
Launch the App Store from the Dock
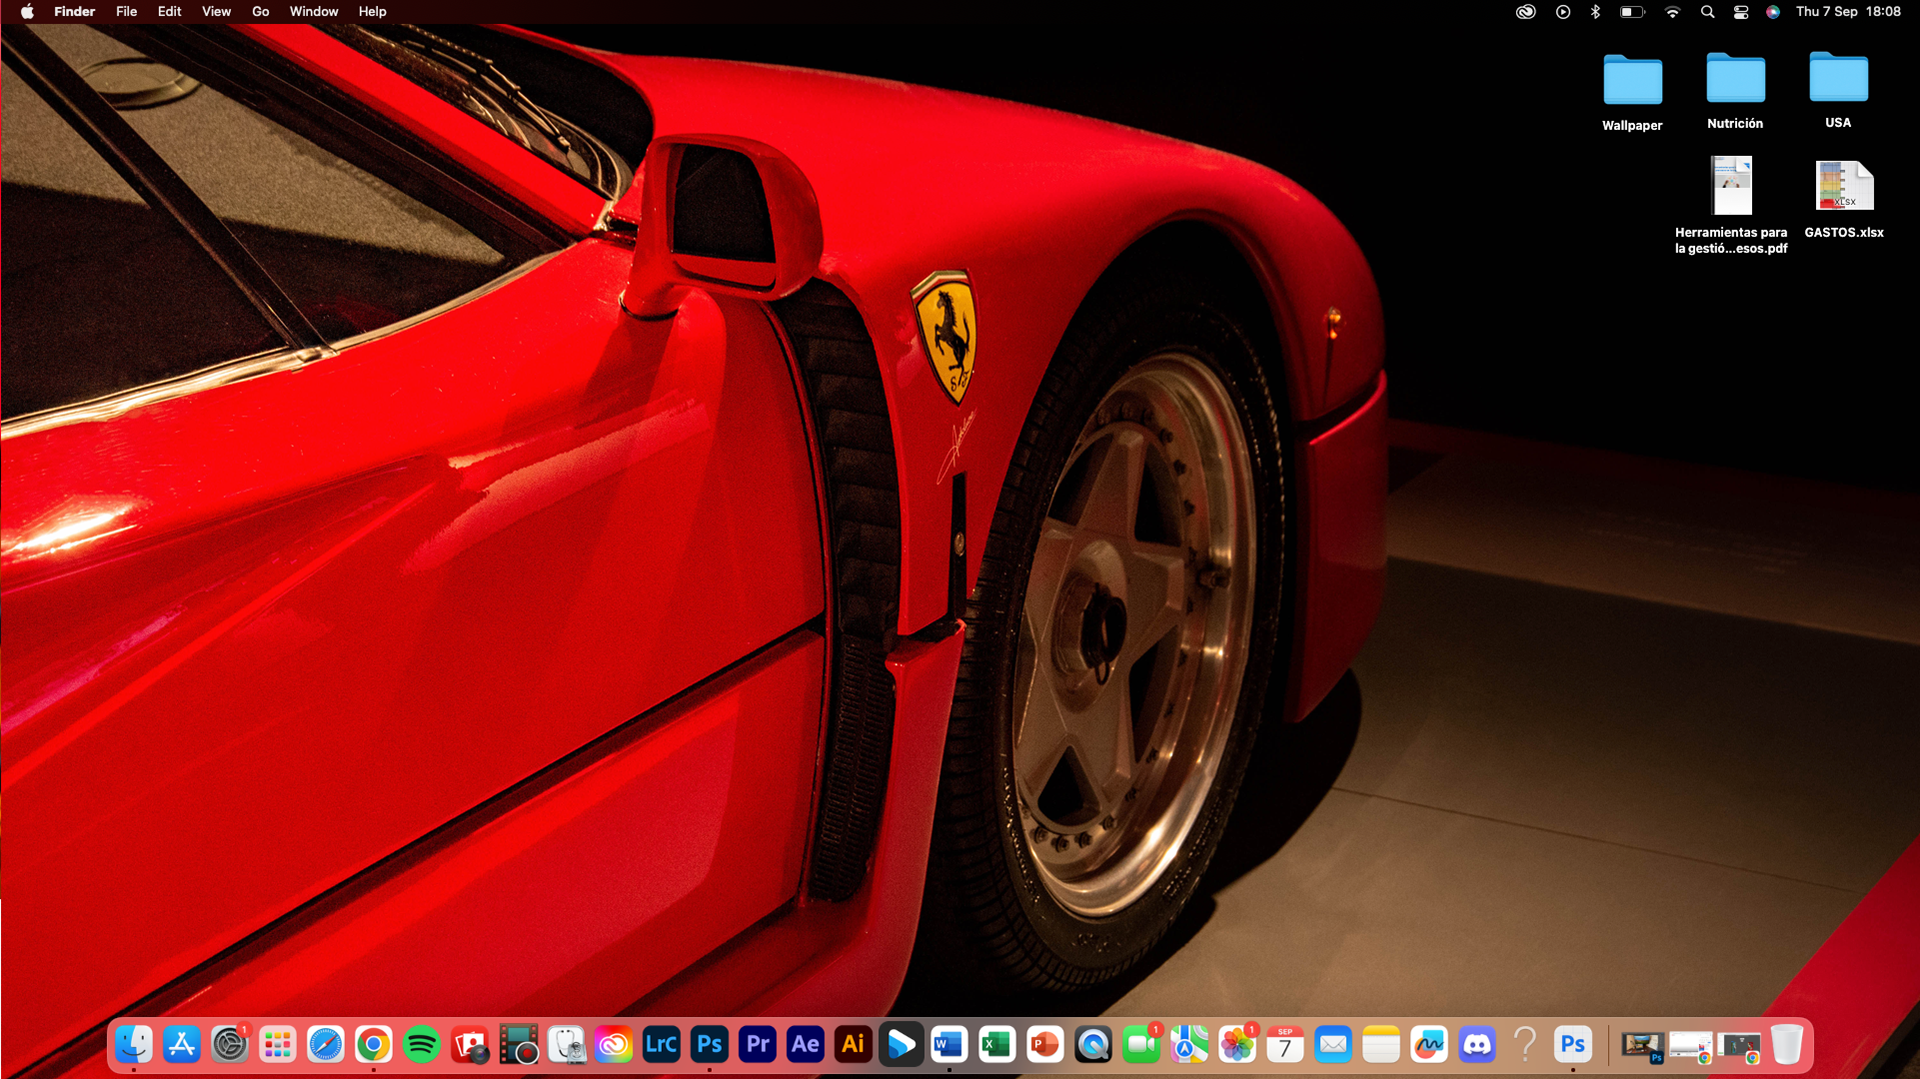click(x=182, y=1045)
